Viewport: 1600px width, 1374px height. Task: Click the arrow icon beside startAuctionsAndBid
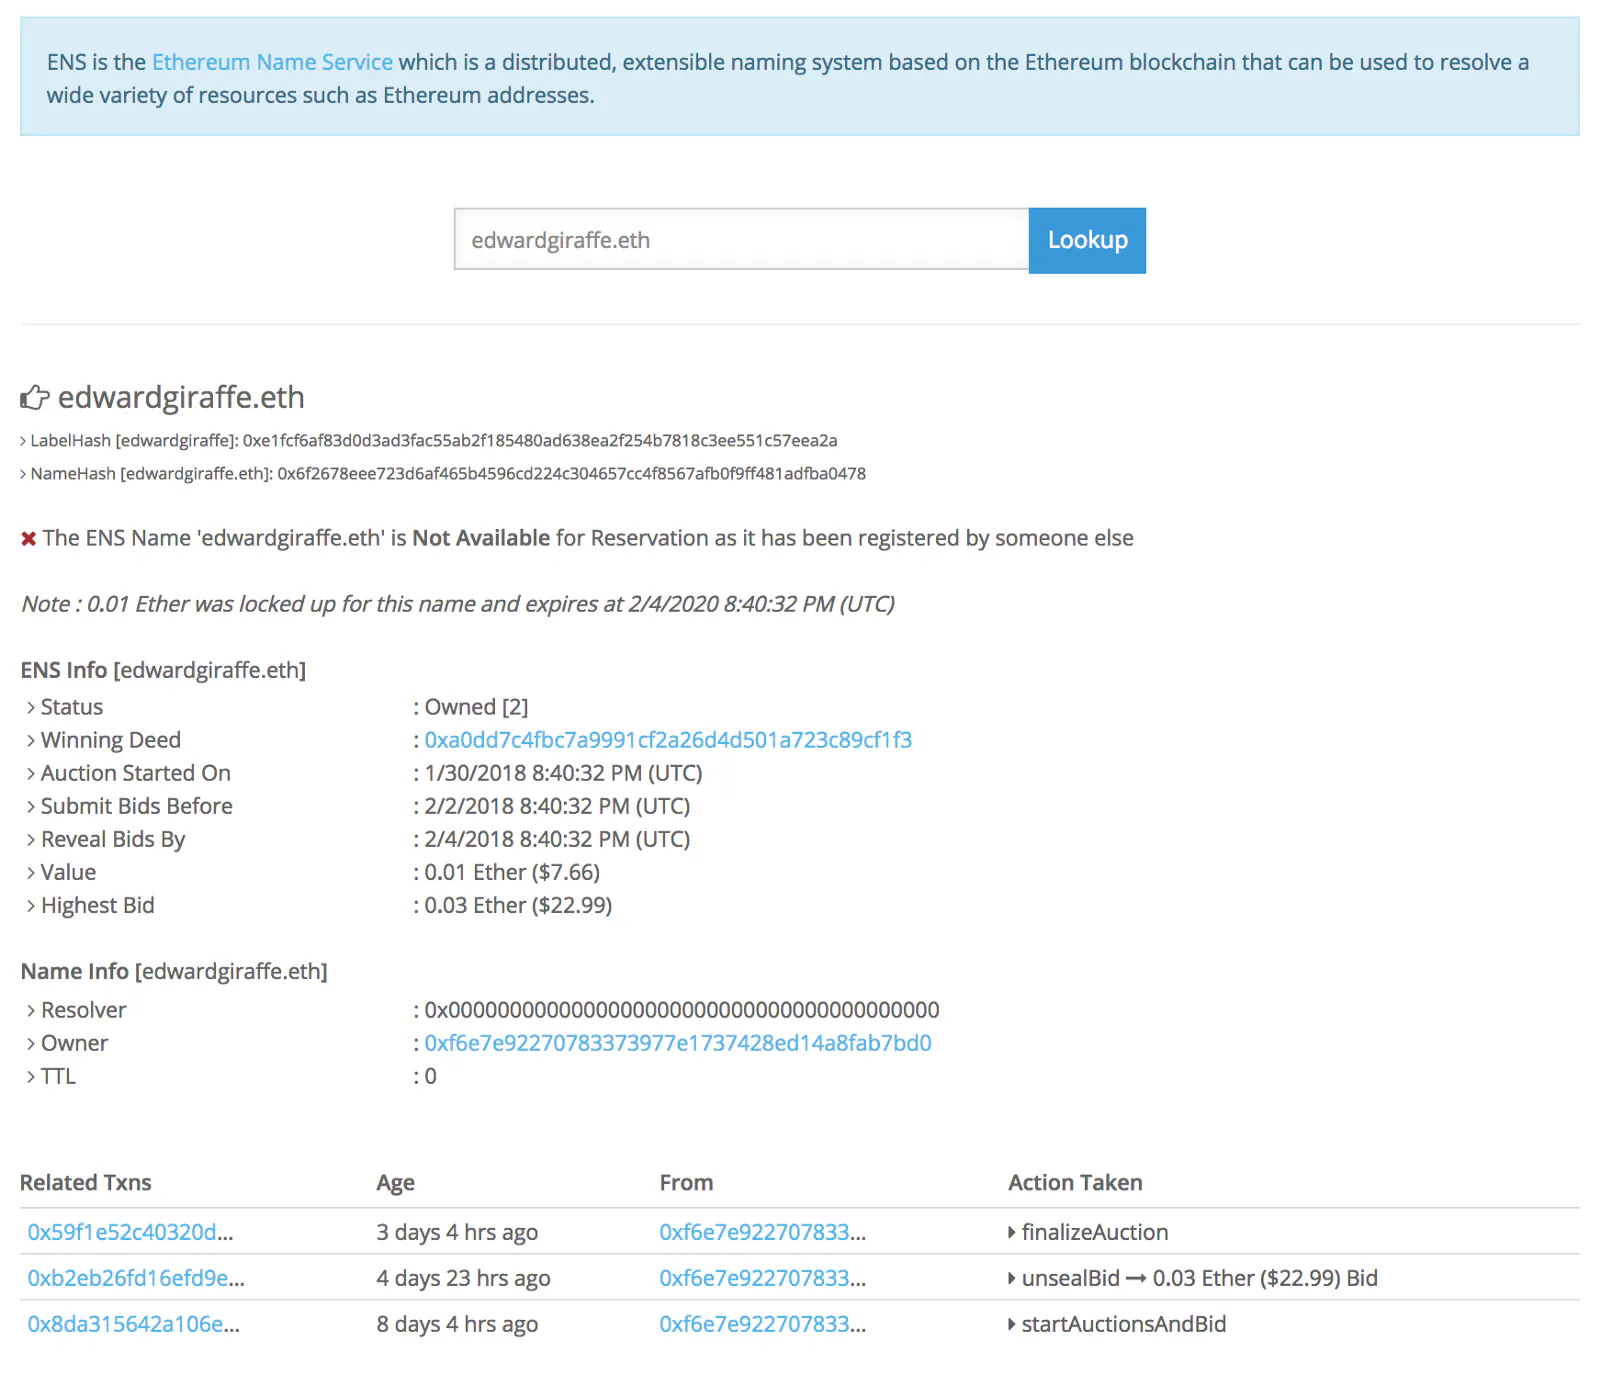[1012, 1324]
